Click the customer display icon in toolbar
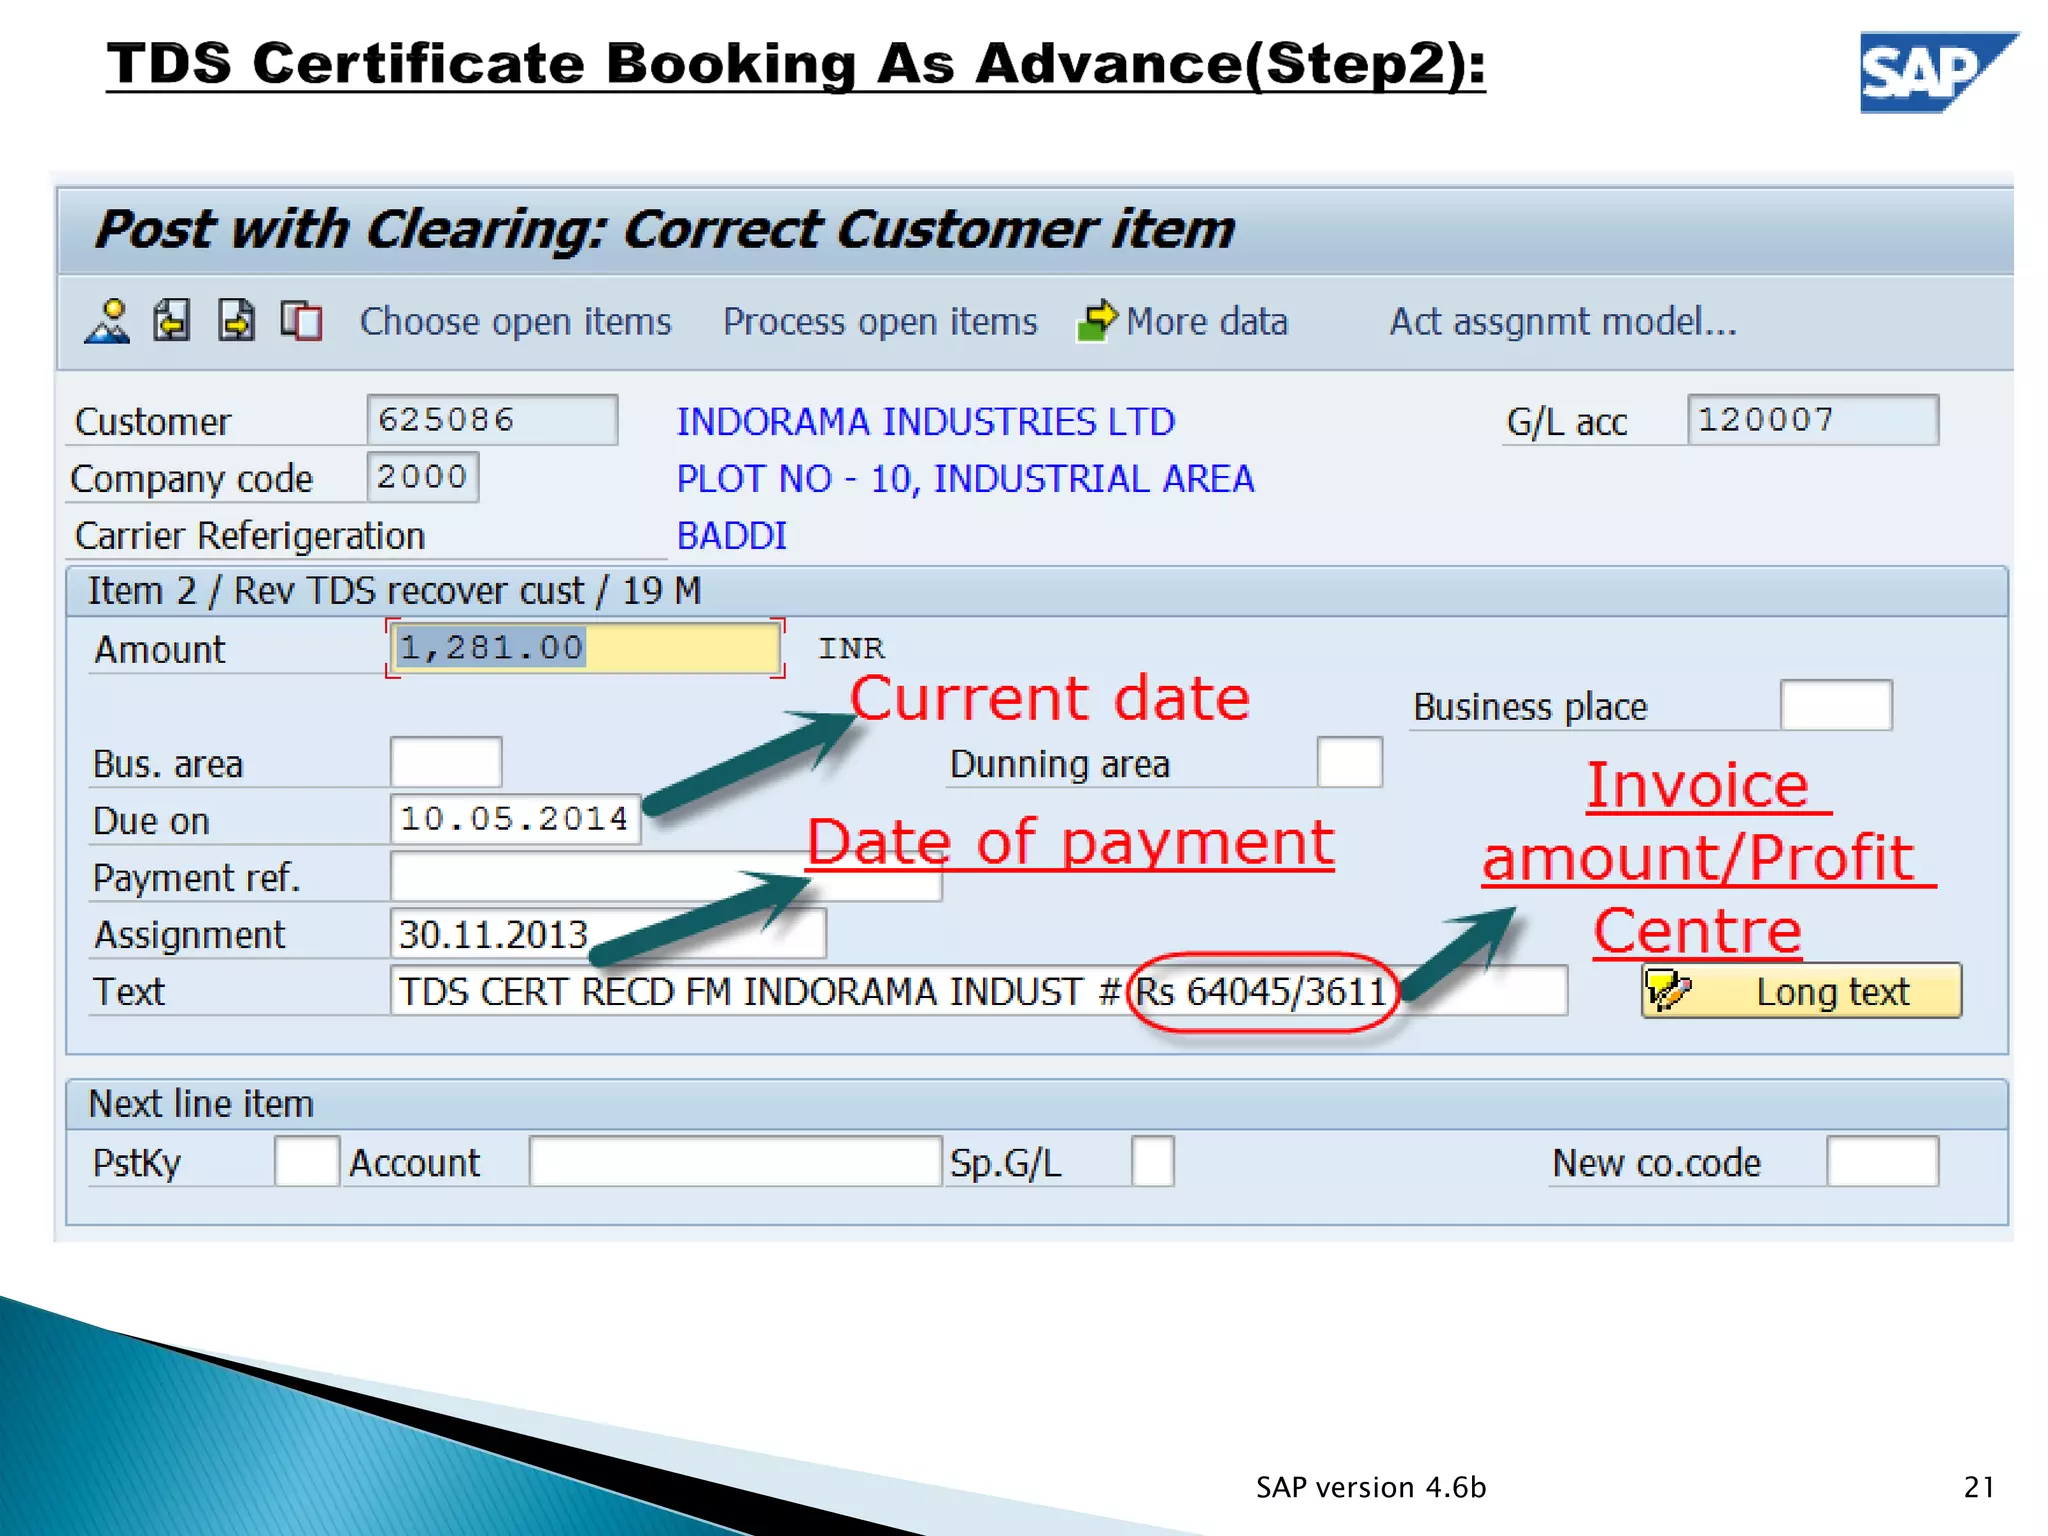Image resolution: width=2048 pixels, height=1536 pixels. (x=108, y=322)
